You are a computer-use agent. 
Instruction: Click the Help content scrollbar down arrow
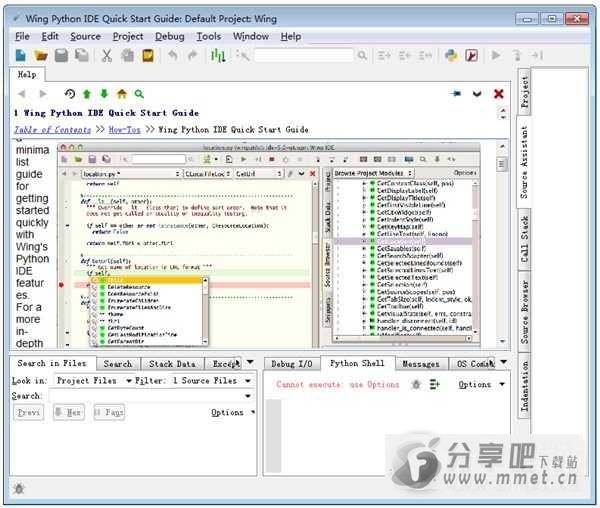(503, 340)
